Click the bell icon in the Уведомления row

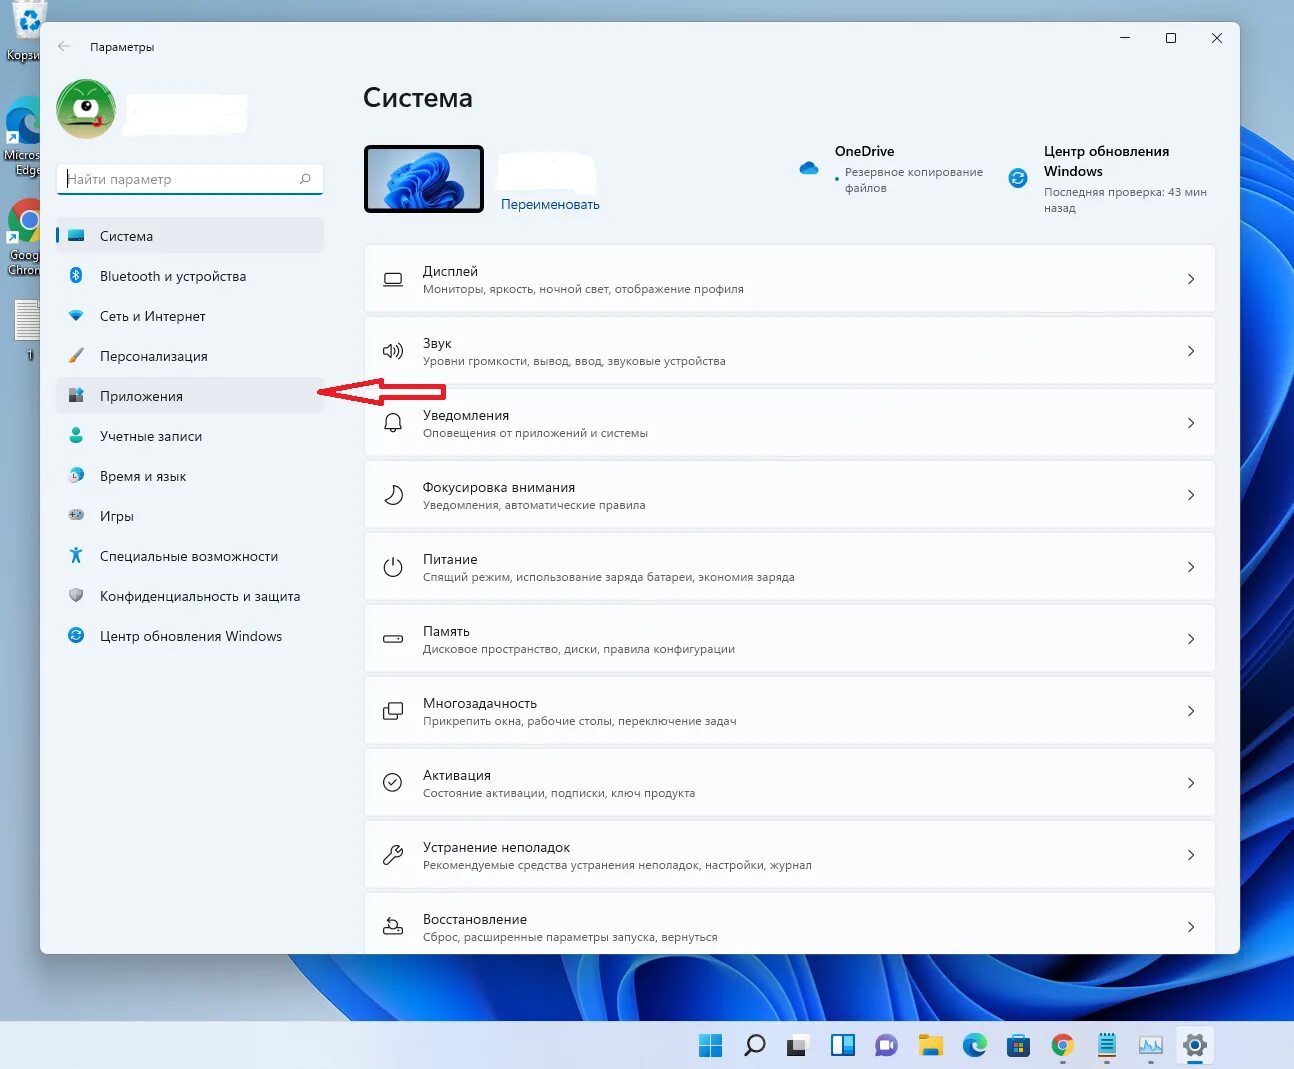393,423
